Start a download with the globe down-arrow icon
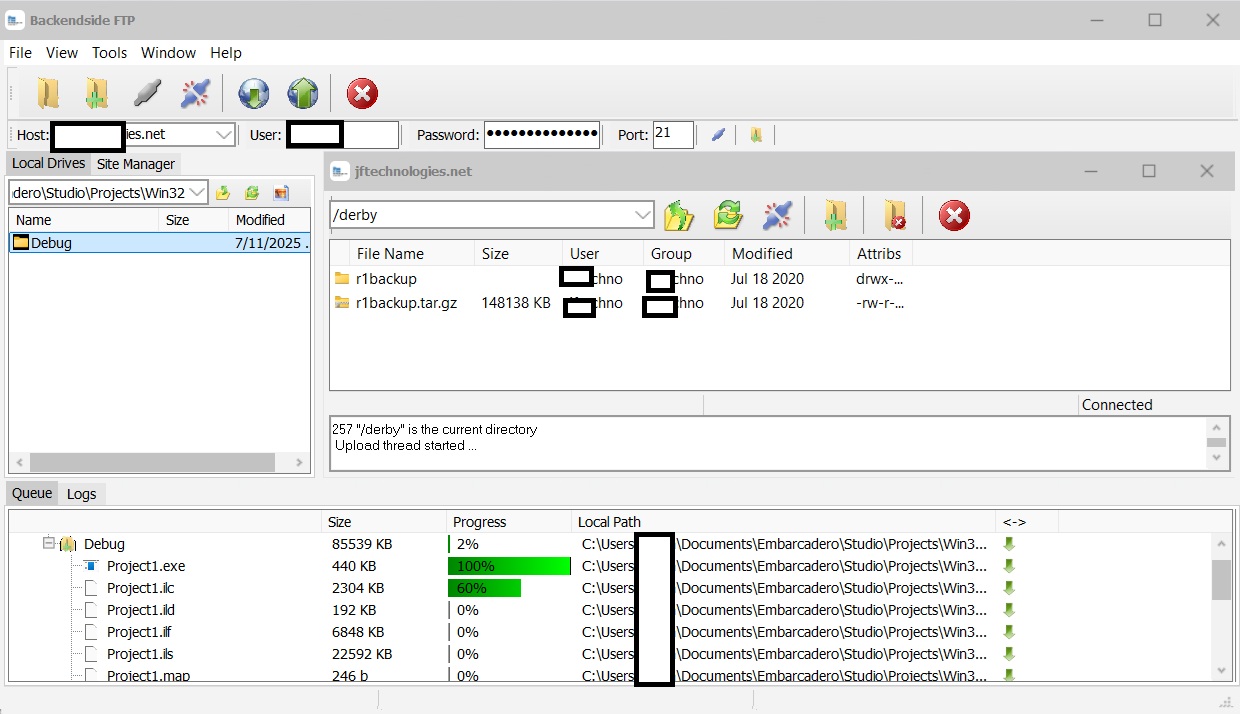 tap(253, 93)
